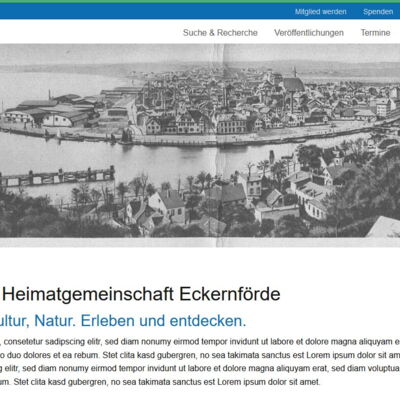This screenshot has height=400, width=400.
Task: Open the Suche & Recherche menu
Action: pos(220,33)
